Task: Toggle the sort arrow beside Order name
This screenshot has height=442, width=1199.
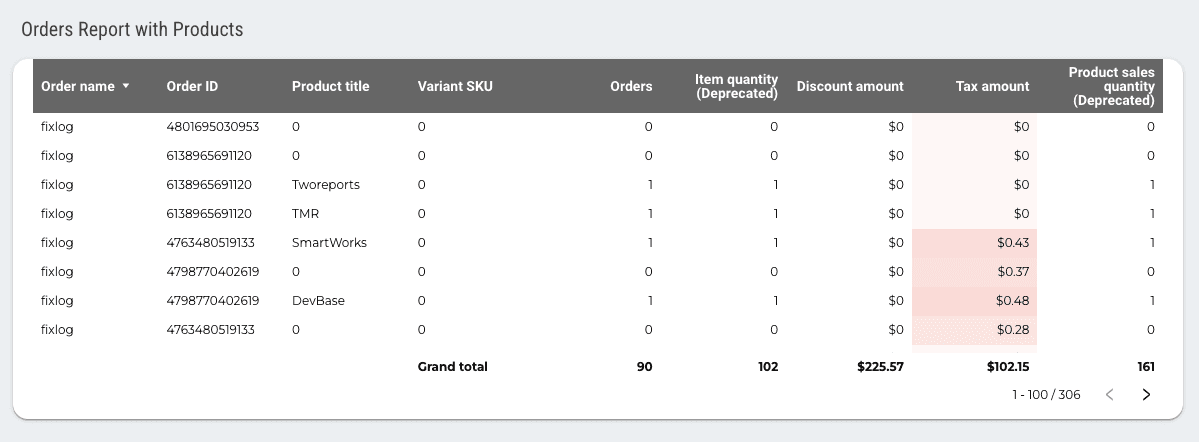Action: pyautogui.click(x=125, y=86)
